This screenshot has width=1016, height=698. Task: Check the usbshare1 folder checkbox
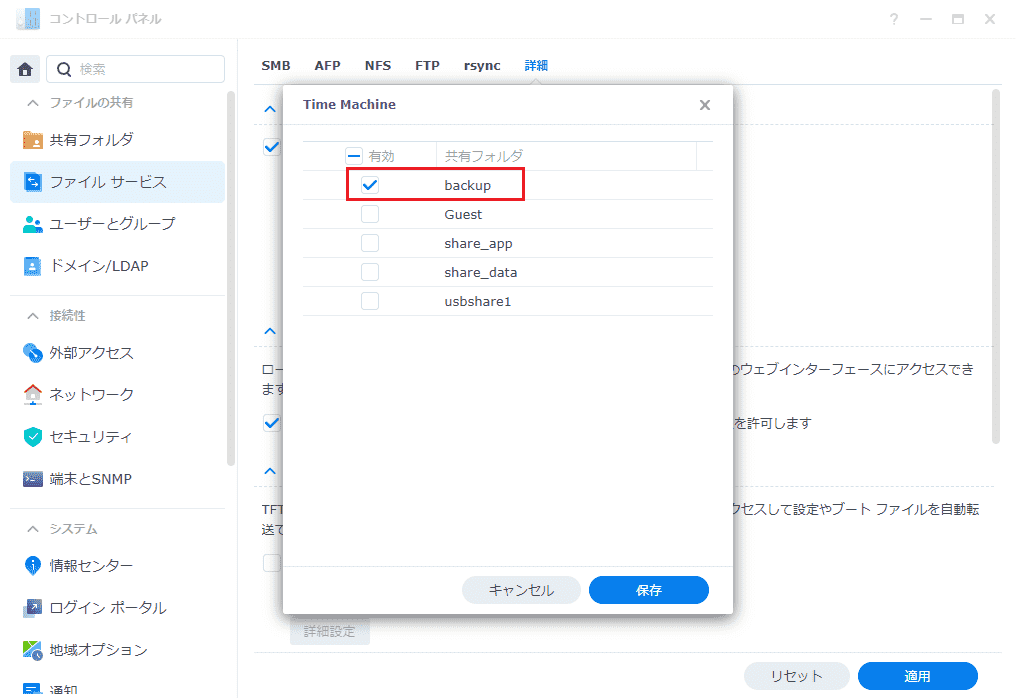point(370,301)
